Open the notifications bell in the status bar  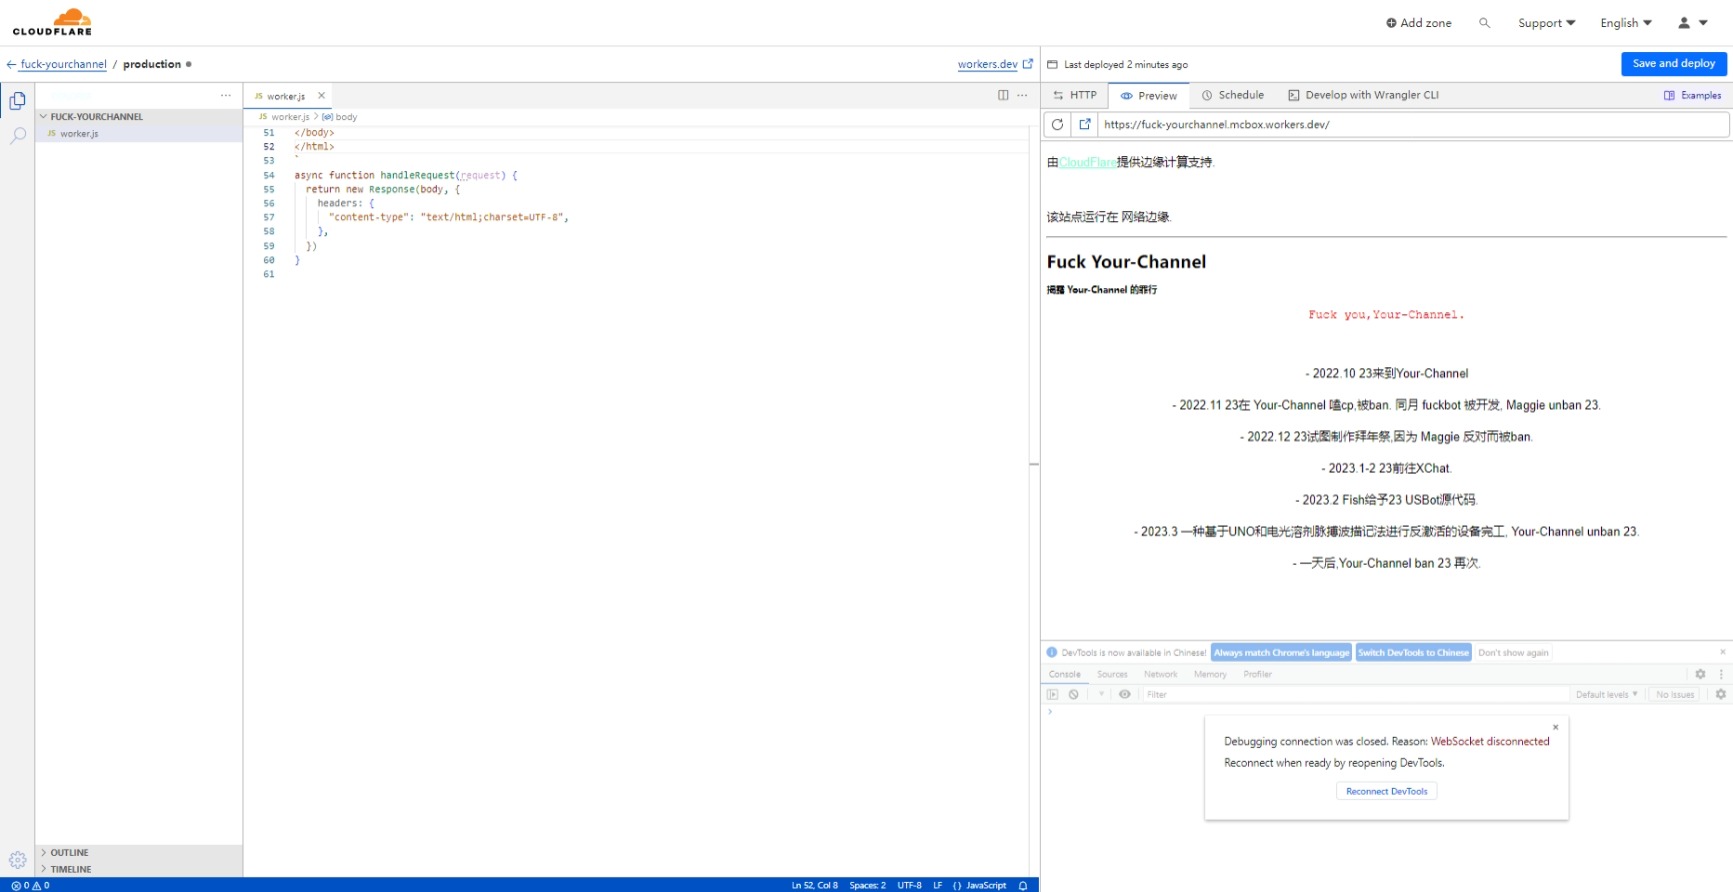pyautogui.click(x=1023, y=885)
